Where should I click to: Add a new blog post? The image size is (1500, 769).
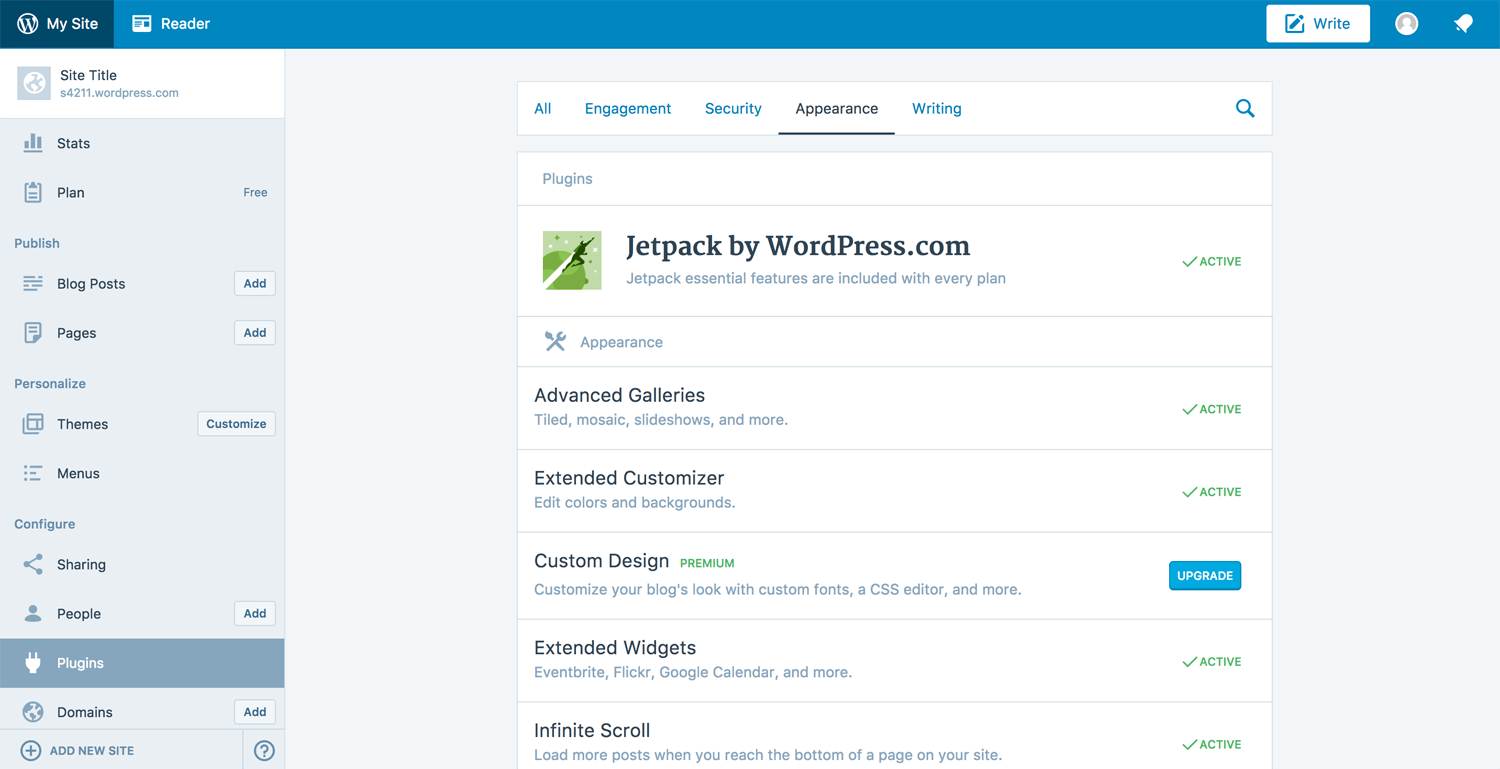pyautogui.click(x=254, y=284)
